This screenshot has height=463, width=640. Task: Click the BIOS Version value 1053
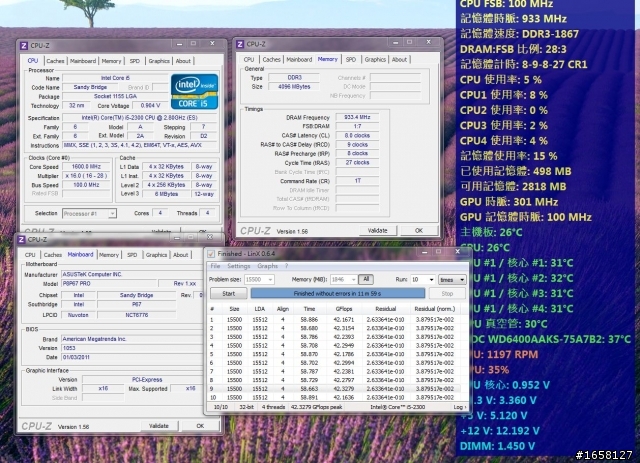[132, 348]
